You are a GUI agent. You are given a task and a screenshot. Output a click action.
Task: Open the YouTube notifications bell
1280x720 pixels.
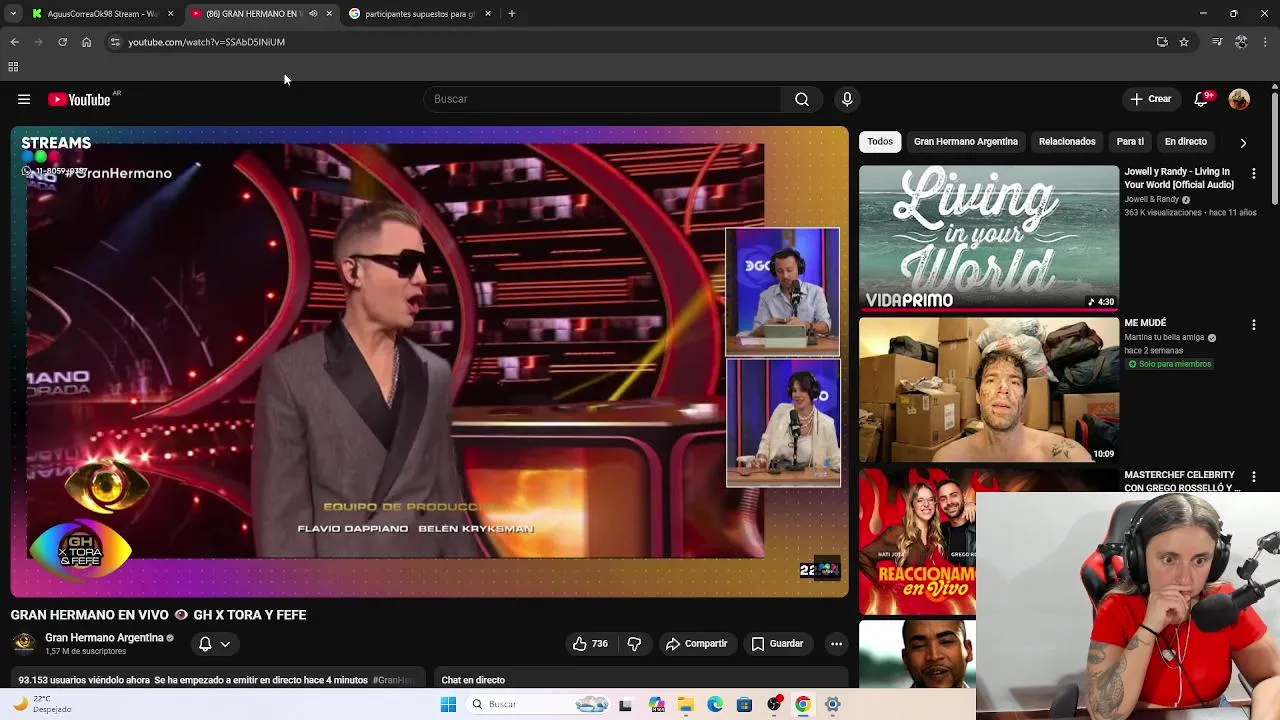pyautogui.click(x=1201, y=99)
